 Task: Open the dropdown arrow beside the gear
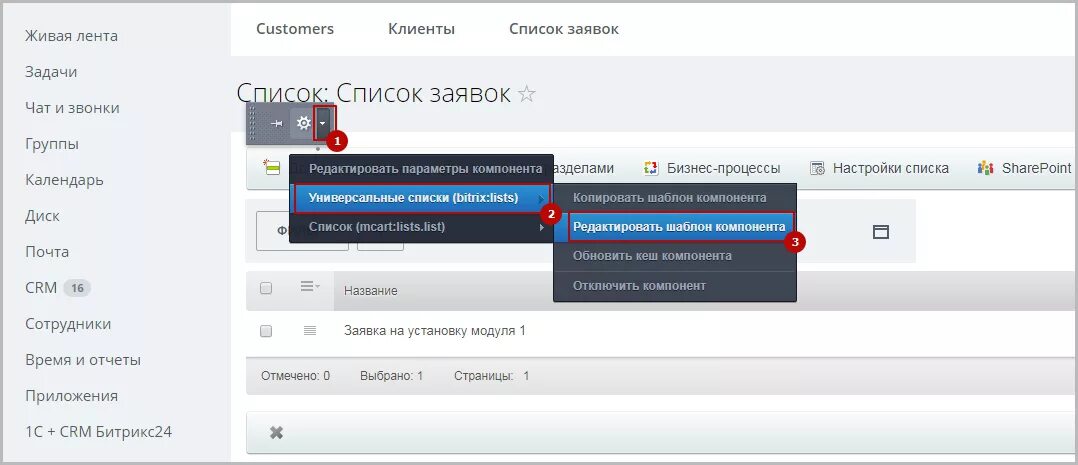click(x=323, y=124)
